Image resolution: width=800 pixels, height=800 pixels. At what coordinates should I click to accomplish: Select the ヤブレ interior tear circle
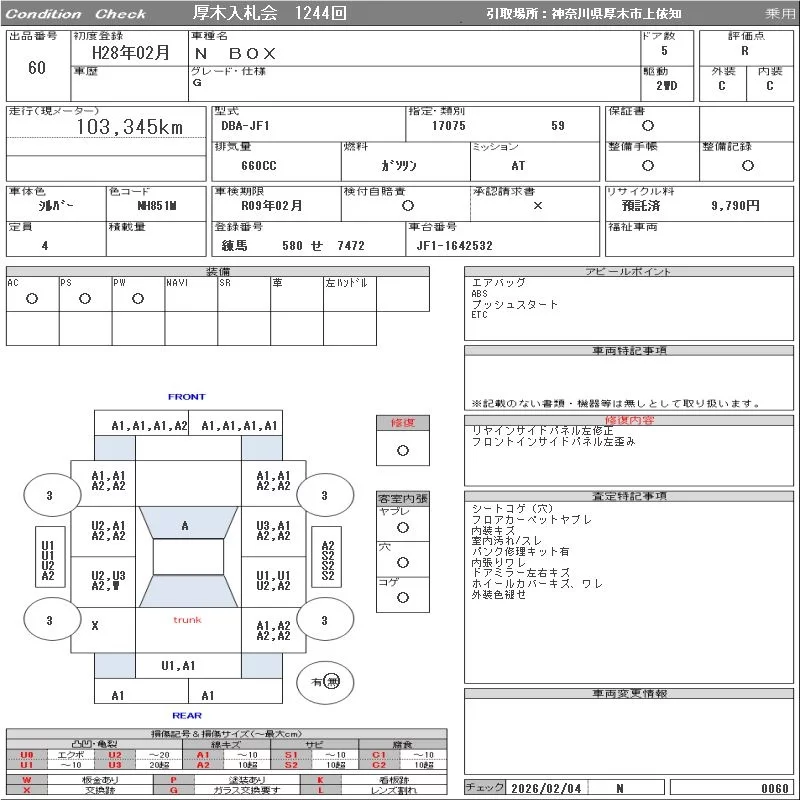point(402,526)
